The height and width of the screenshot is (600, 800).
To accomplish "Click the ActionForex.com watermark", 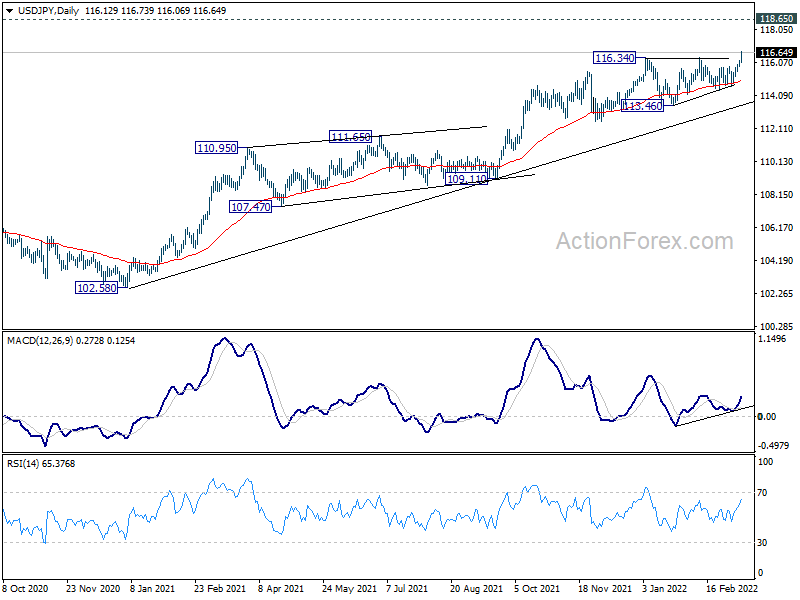I will 644,241.
